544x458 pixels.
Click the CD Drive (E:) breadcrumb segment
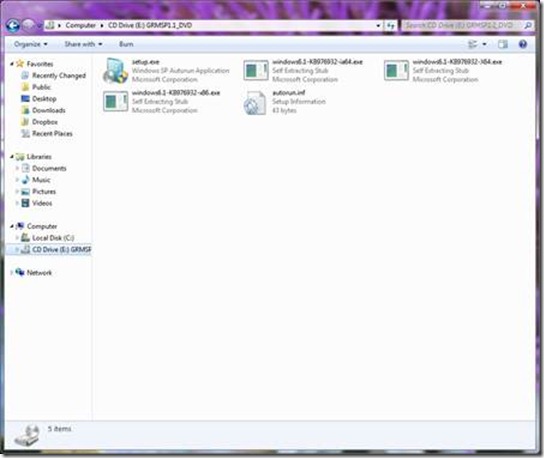pyautogui.click(x=150, y=25)
